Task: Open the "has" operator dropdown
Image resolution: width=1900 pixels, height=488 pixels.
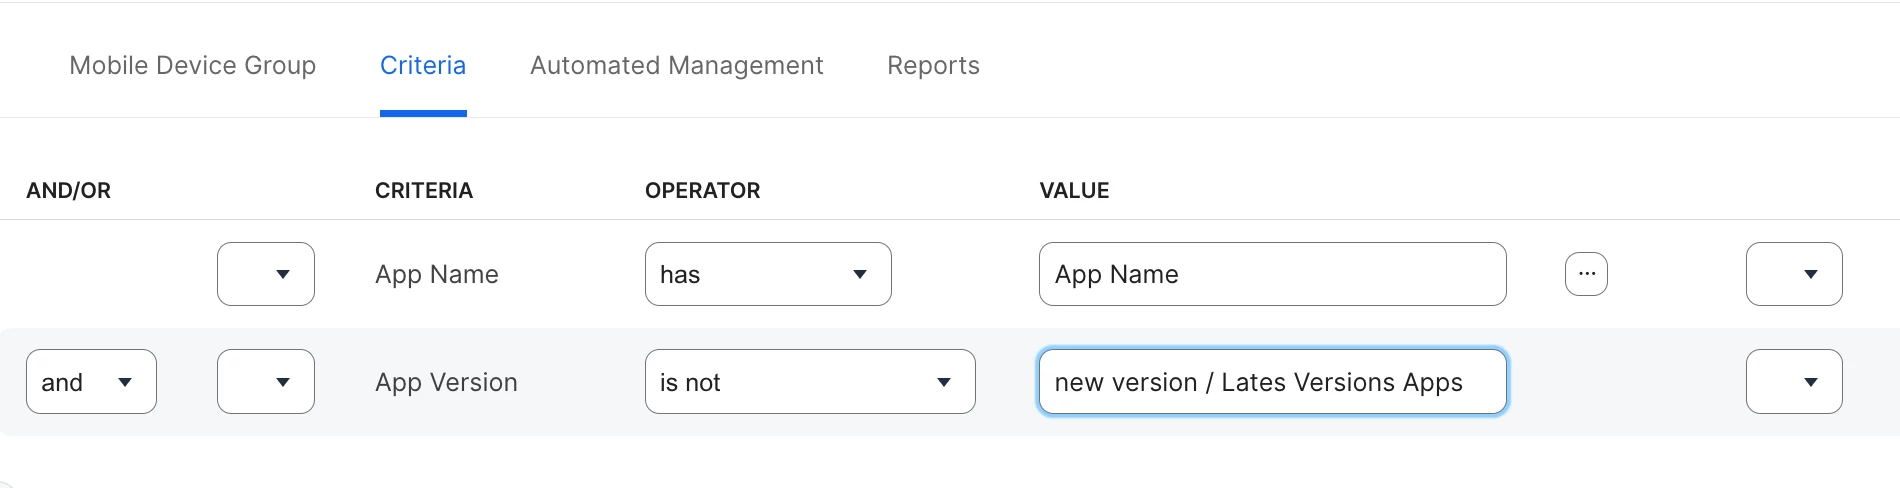Action: pyautogui.click(x=768, y=274)
